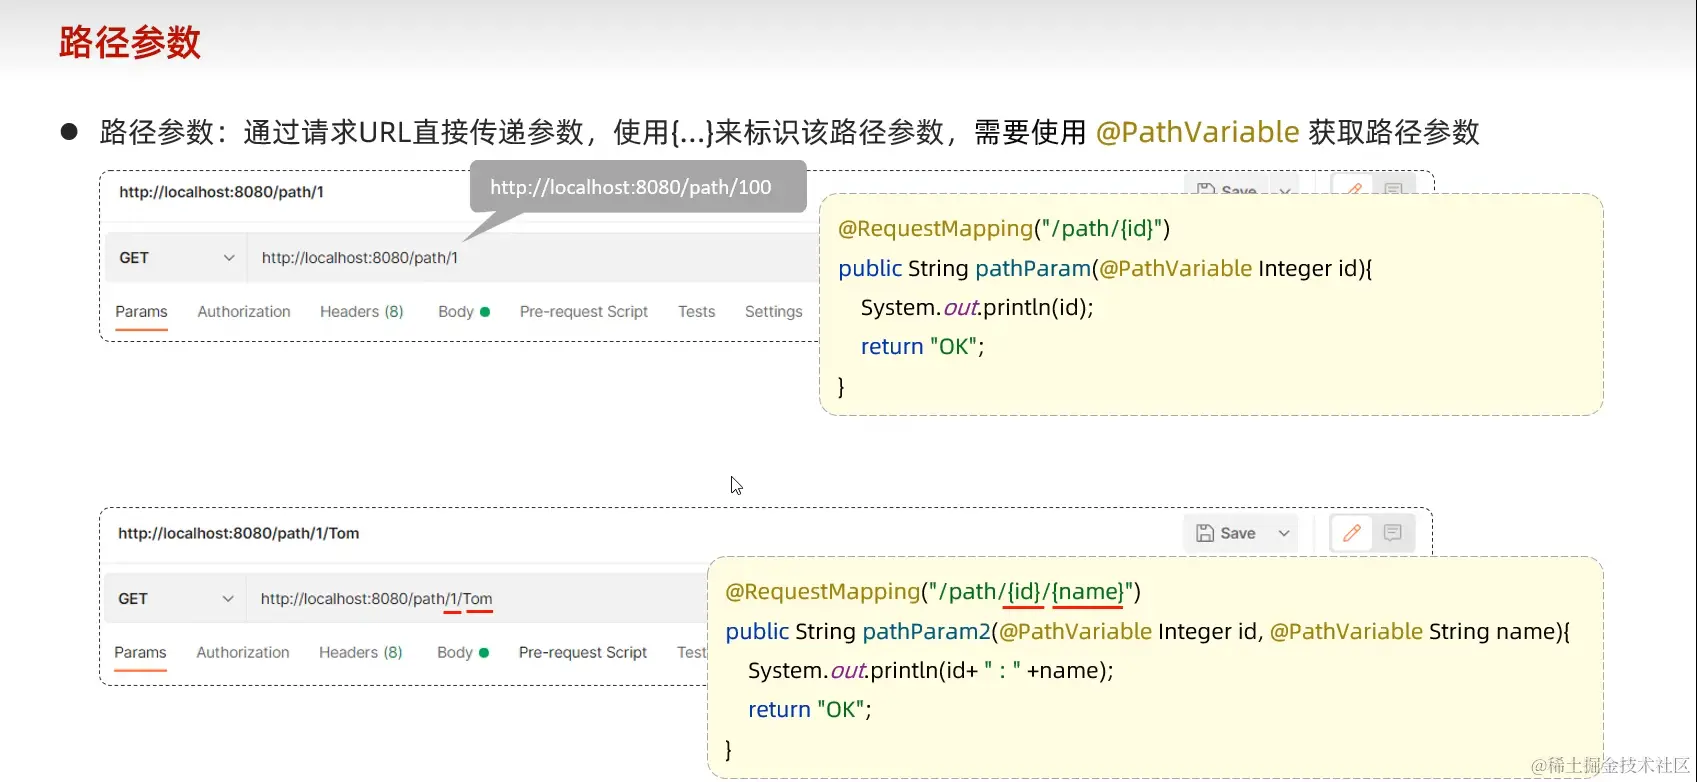Click request title http://localhost:8080/path/1/Tom

pyautogui.click(x=239, y=533)
